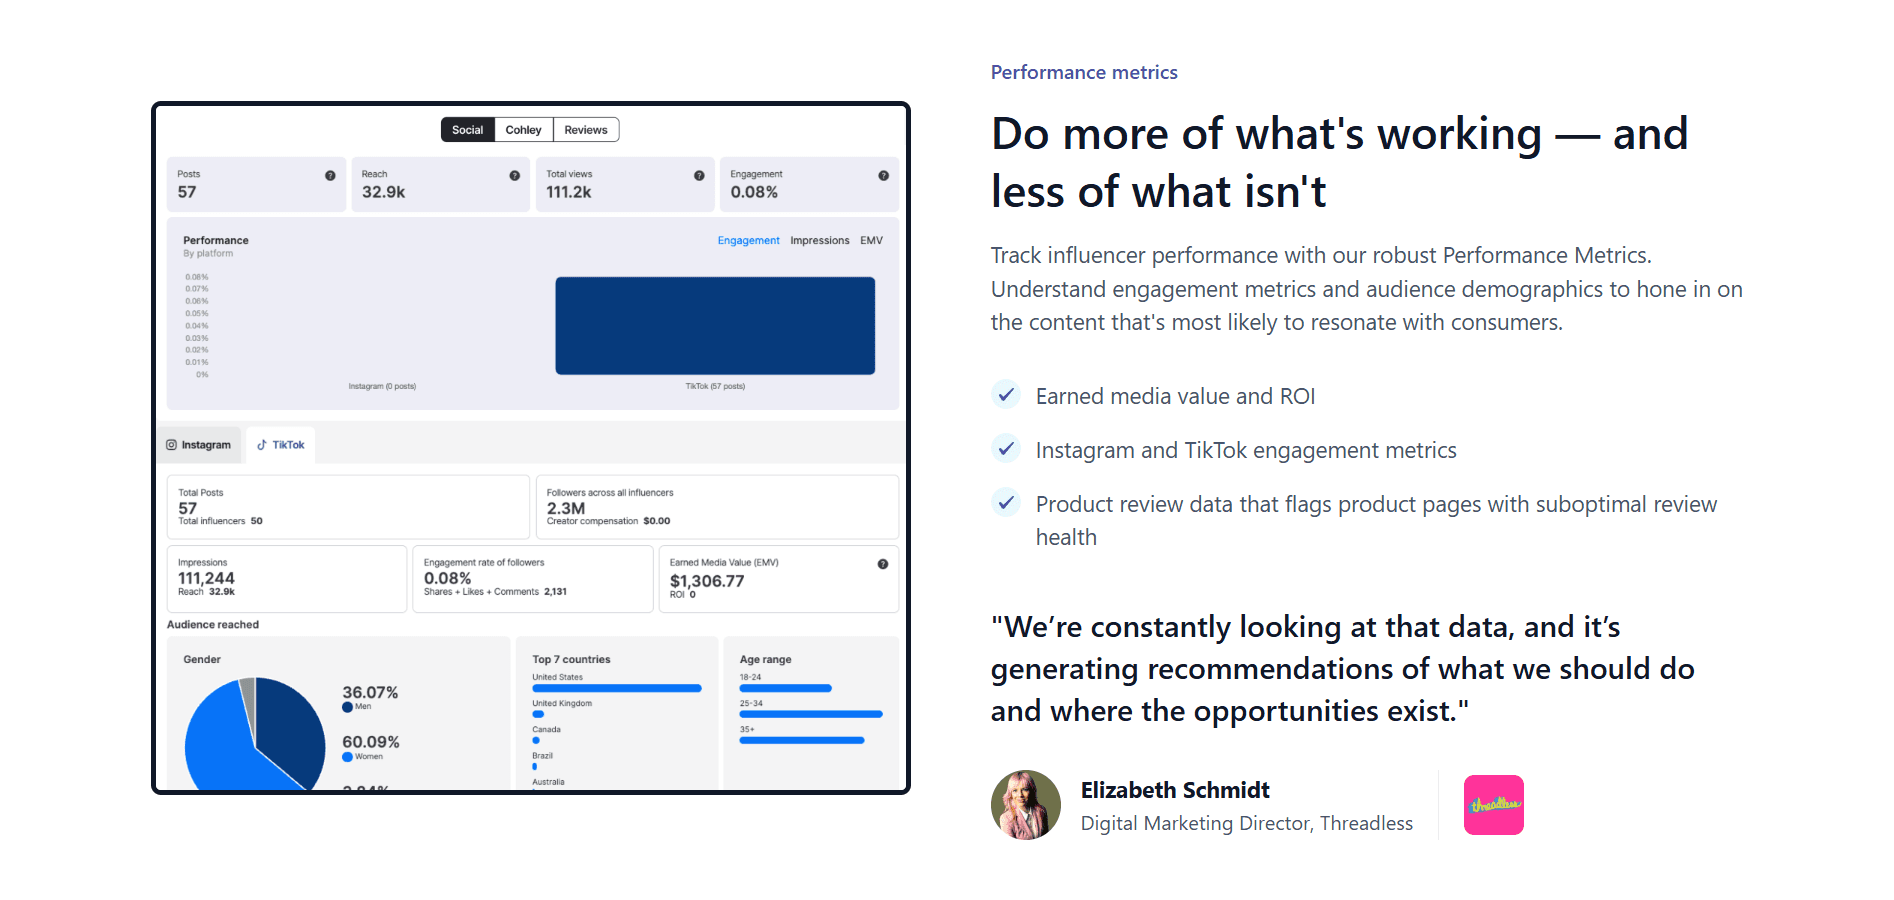
Task: Click '2.3M' followers value
Action: [566, 508]
